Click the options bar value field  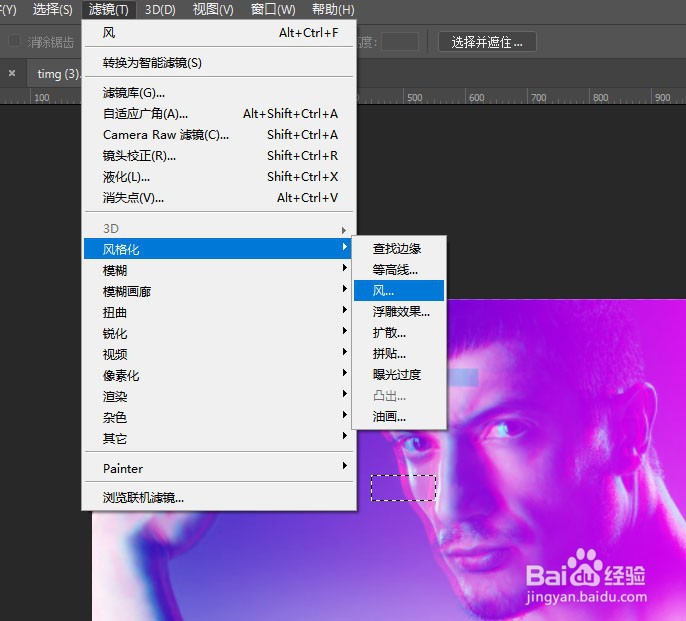point(400,42)
